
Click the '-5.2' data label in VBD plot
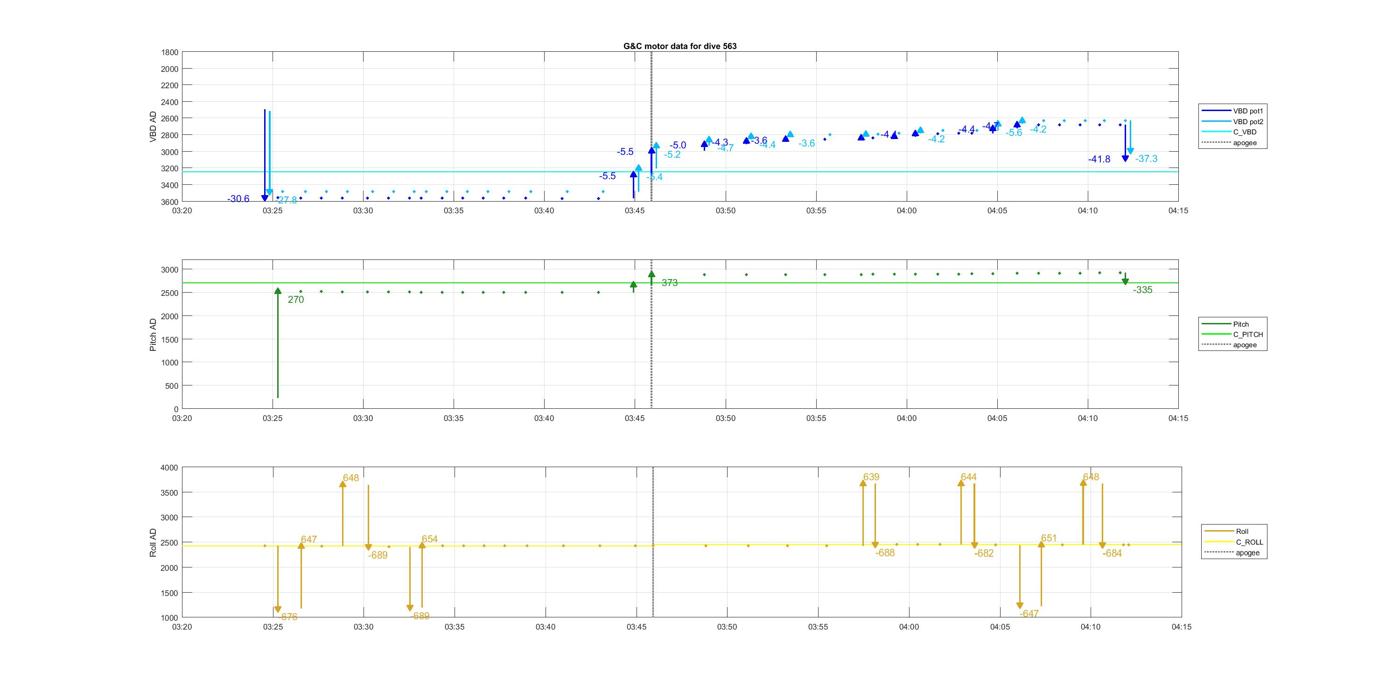[x=672, y=155]
